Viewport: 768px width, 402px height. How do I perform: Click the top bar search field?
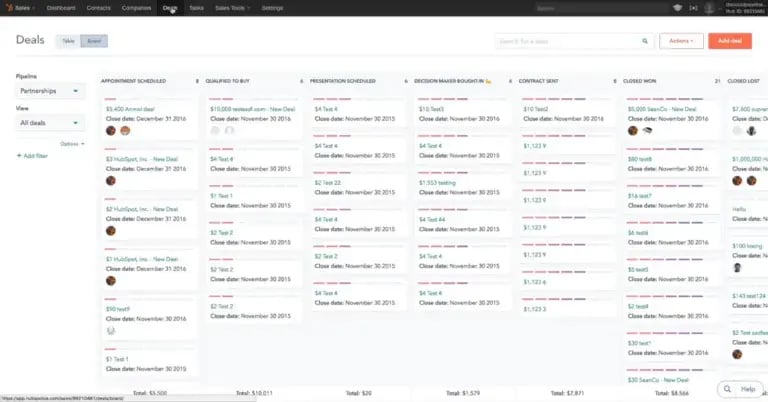click(x=600, y=8)
